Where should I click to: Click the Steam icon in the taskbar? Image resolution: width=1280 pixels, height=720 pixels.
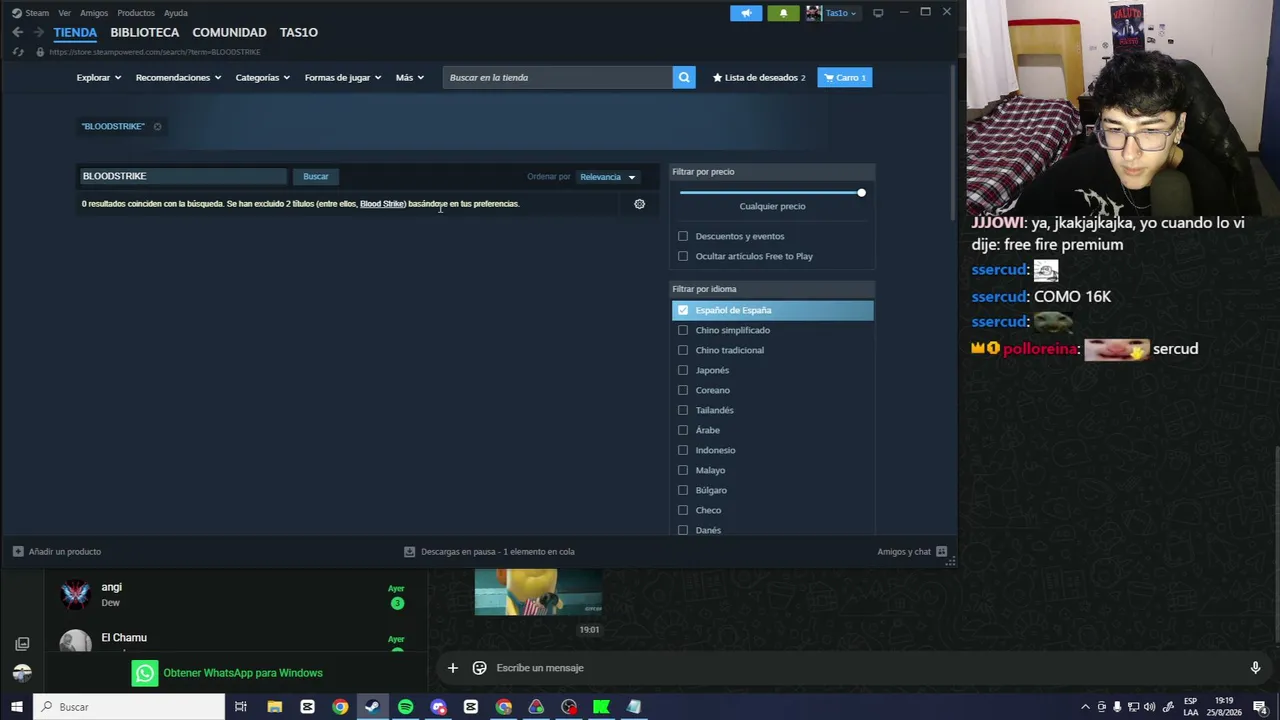click(x=372, y=707)
